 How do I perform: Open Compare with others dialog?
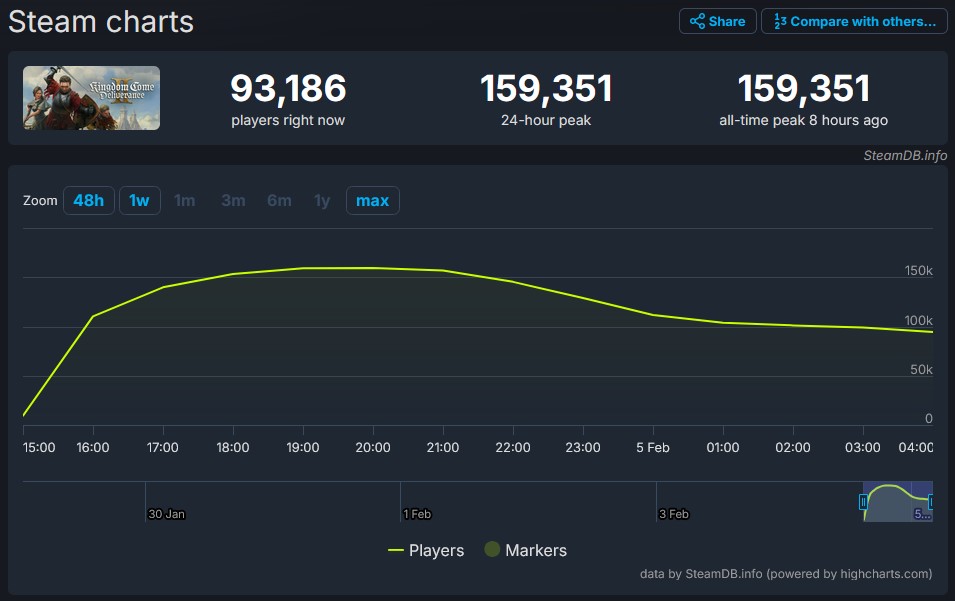tap(854, 21)
